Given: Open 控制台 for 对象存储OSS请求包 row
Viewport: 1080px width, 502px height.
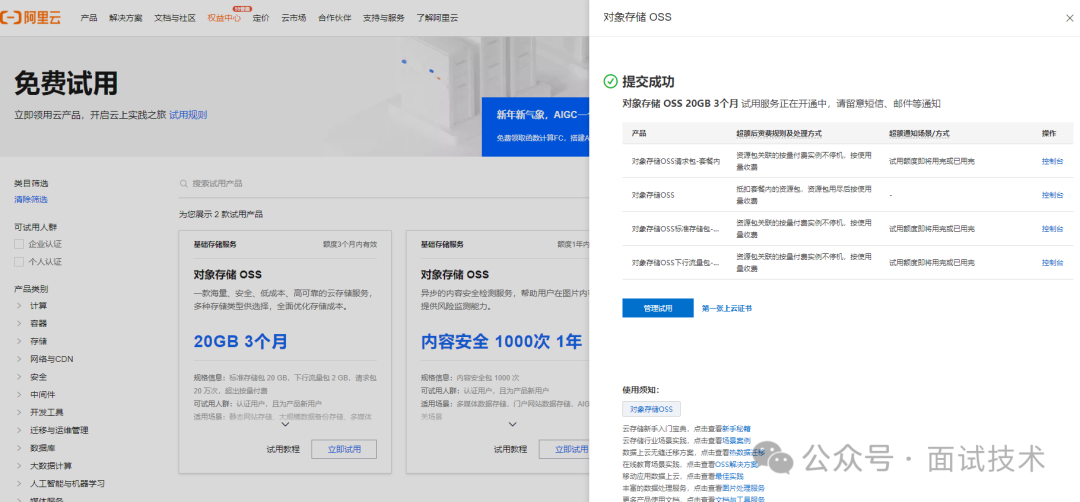Looking at the screenshot, I should (1052, 161).
